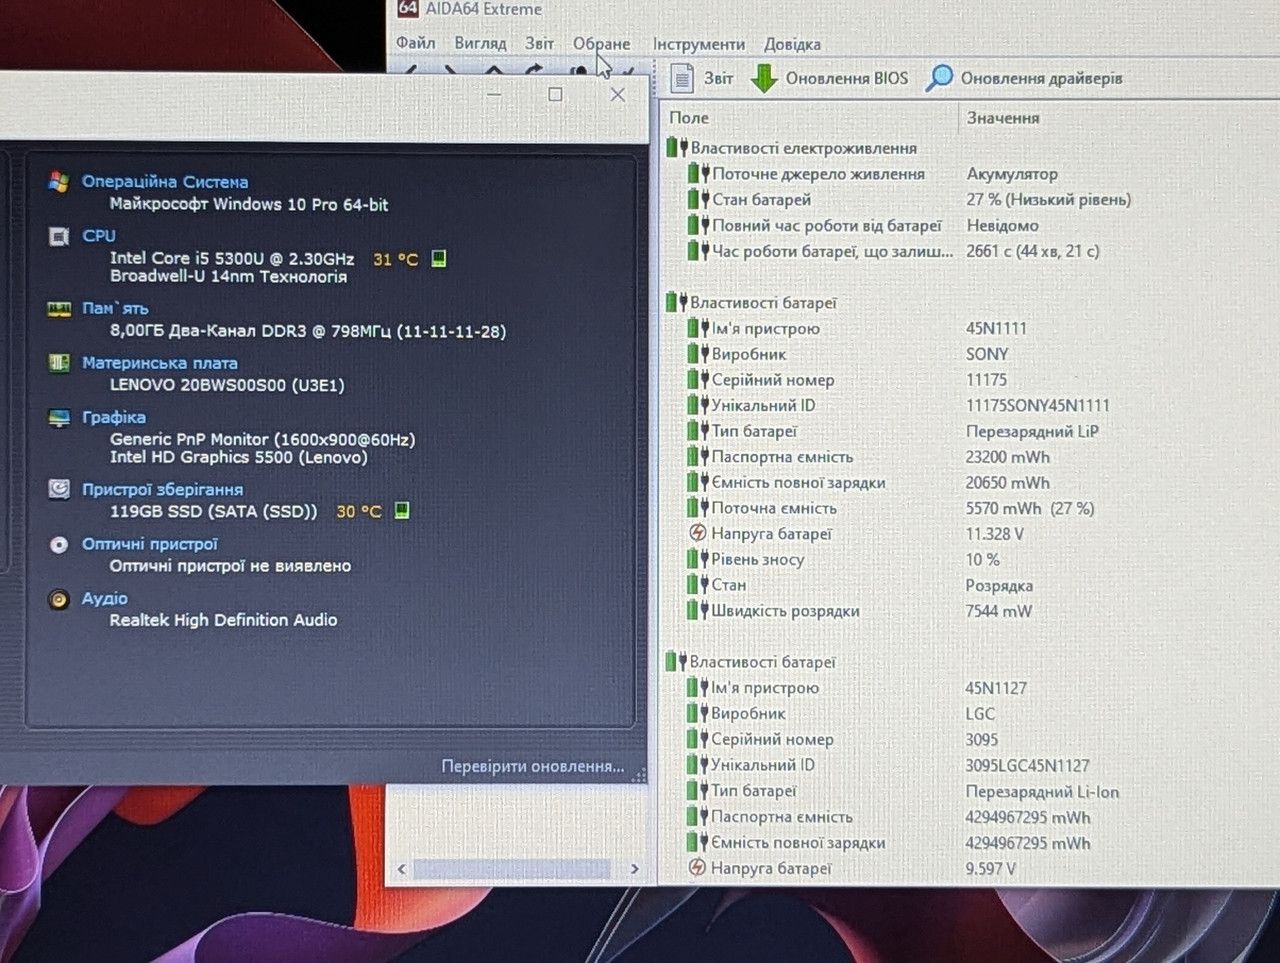1280x963 pixels.
Task: Click the CPU chip icon
Action: pyautogui.click(x=59, y=236)
